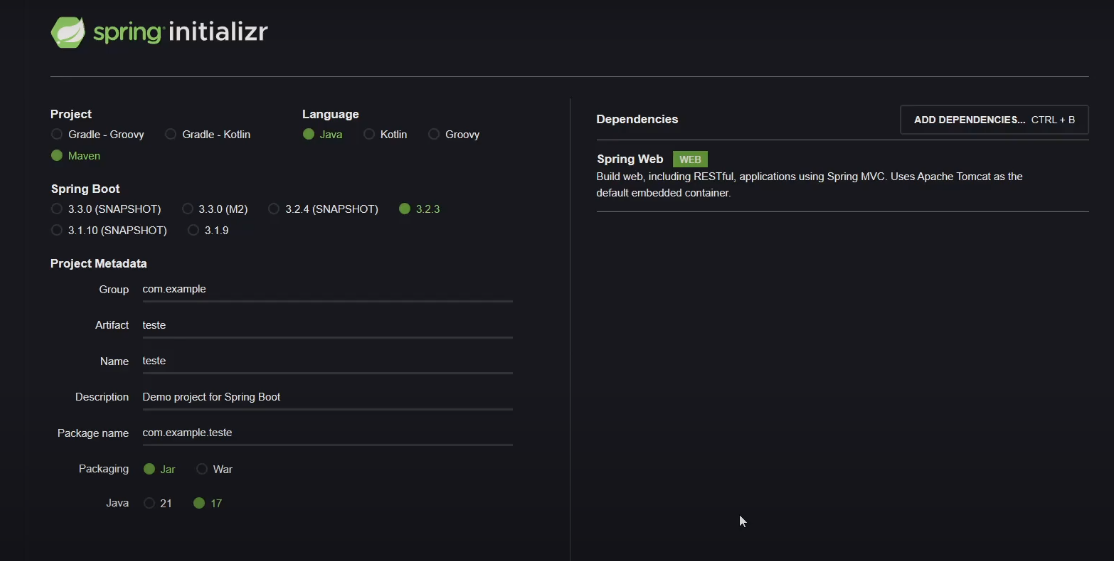
Task: Click the Packaging label
Action: [104, 469]
